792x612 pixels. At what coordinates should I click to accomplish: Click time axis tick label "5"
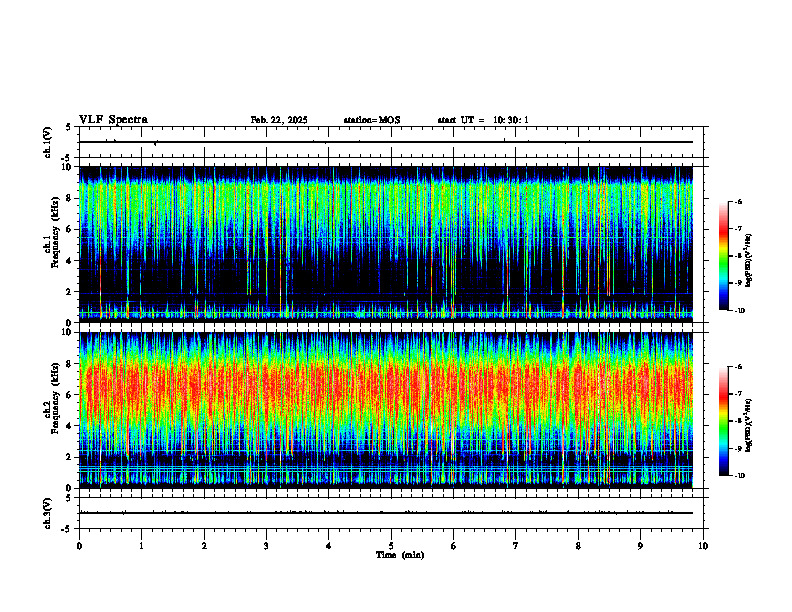391,546
